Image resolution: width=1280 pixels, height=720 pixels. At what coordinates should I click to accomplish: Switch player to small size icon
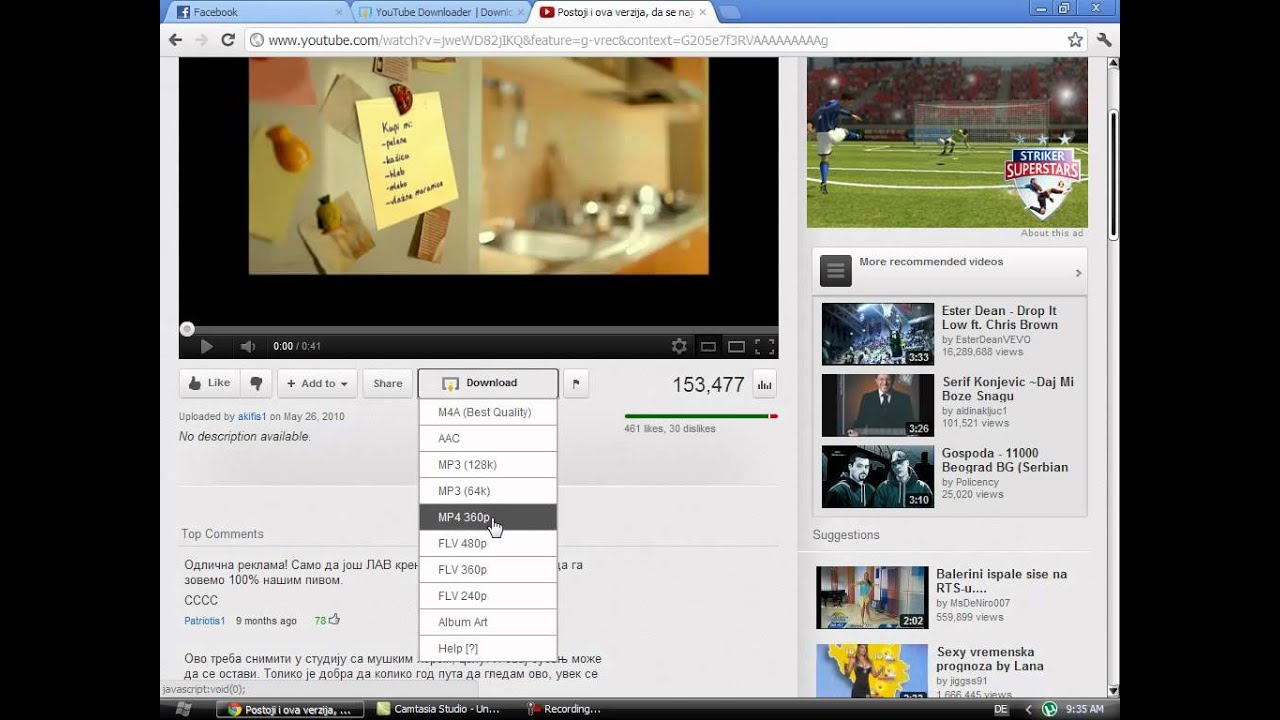708,347
